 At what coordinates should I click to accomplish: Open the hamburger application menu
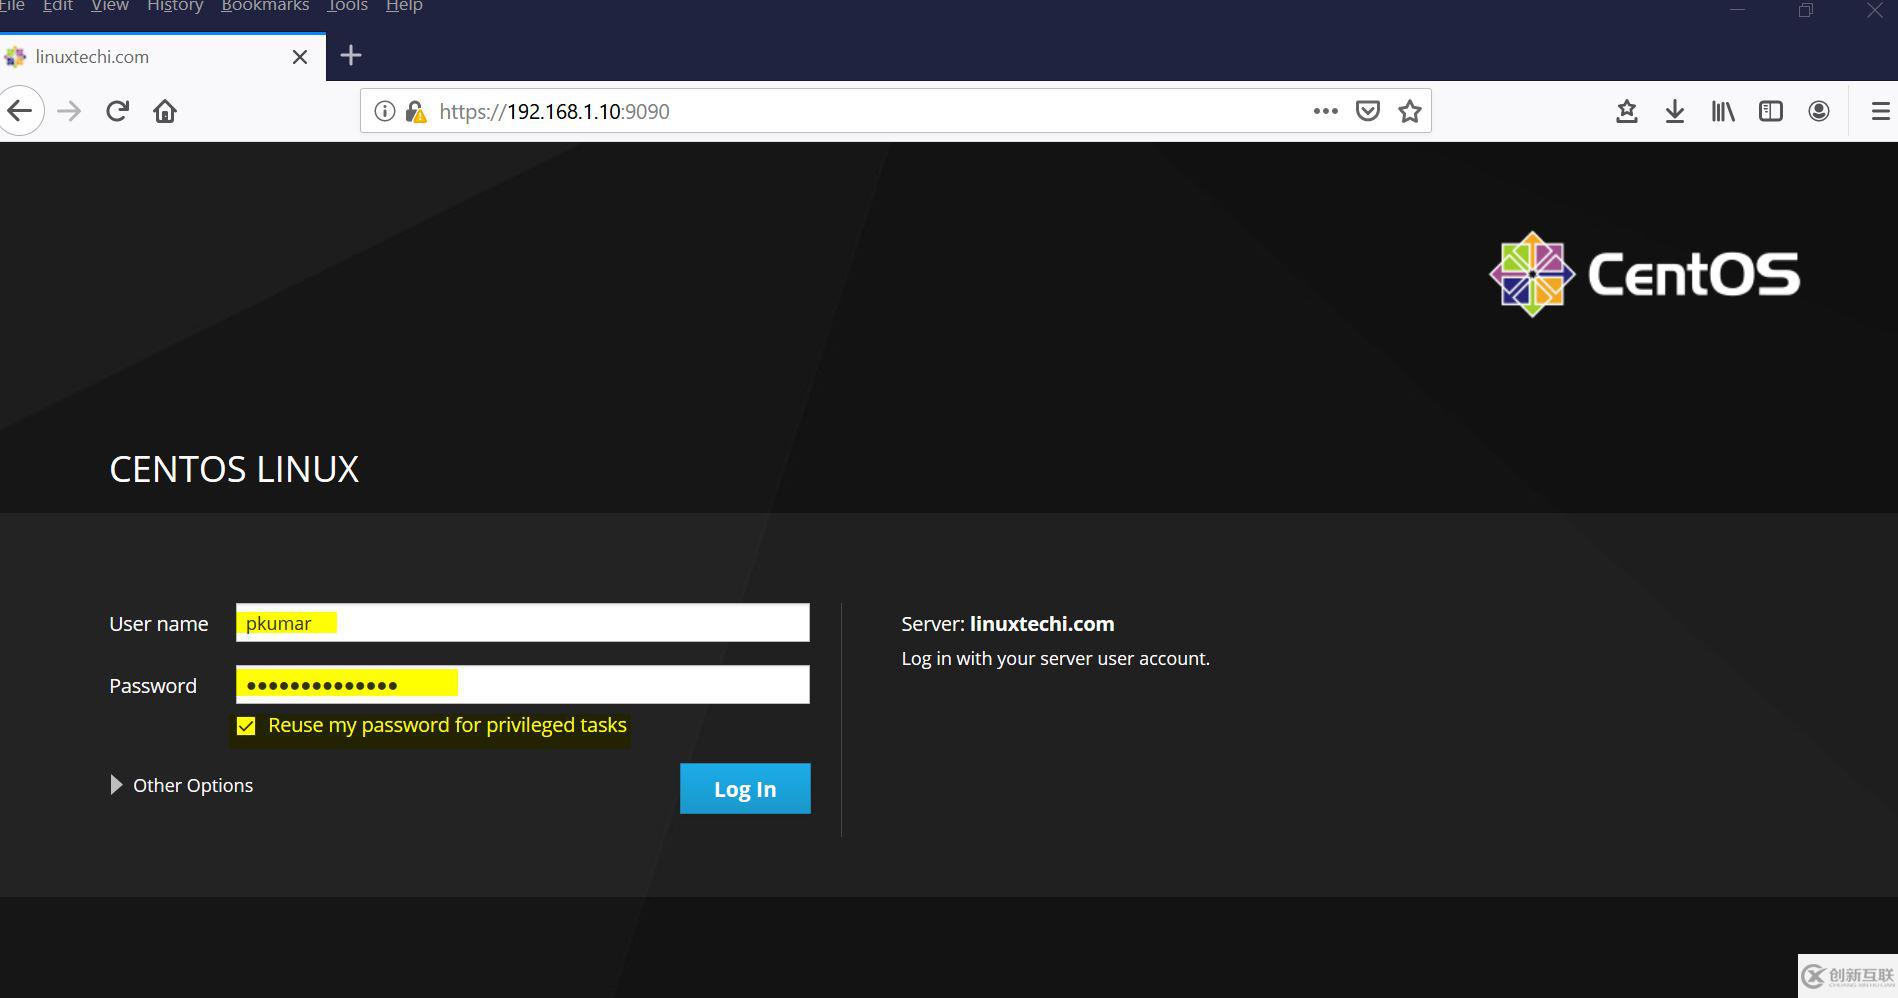coord(1880,111)
